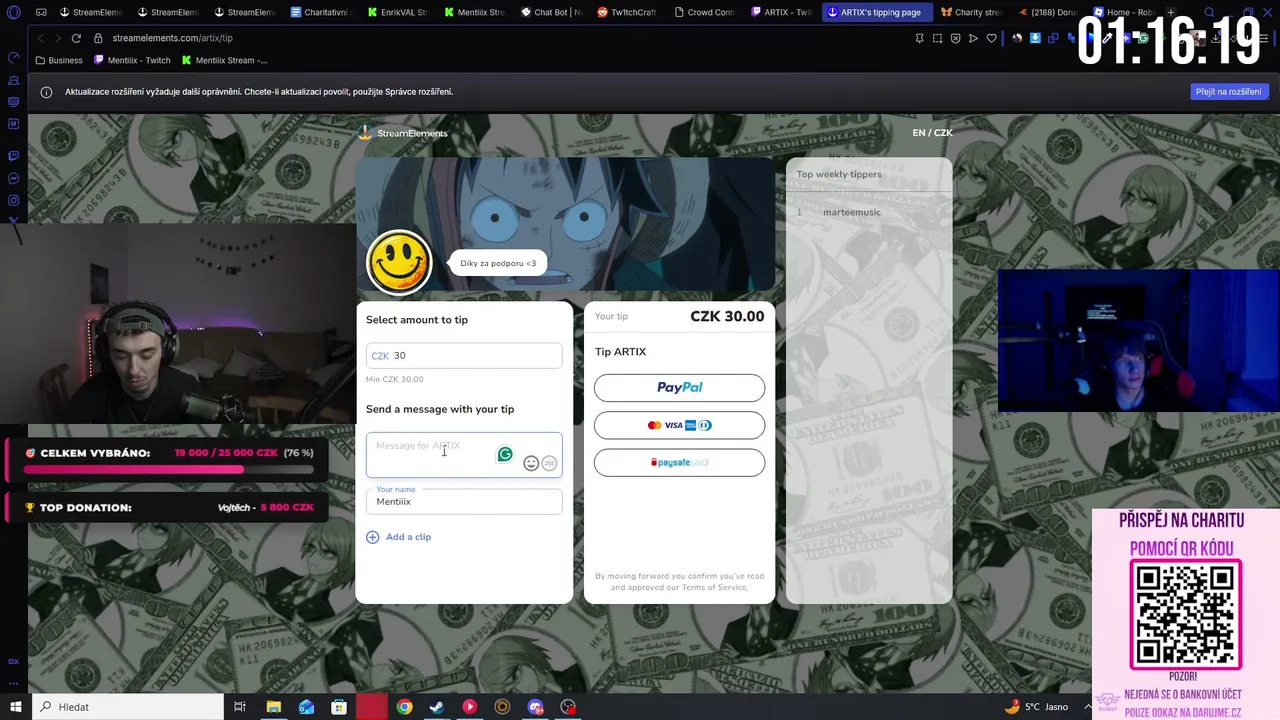The height and width of the screenshot is (720, 1280).
Task: Click the Terms of Service notice
Action: [679, 581]
